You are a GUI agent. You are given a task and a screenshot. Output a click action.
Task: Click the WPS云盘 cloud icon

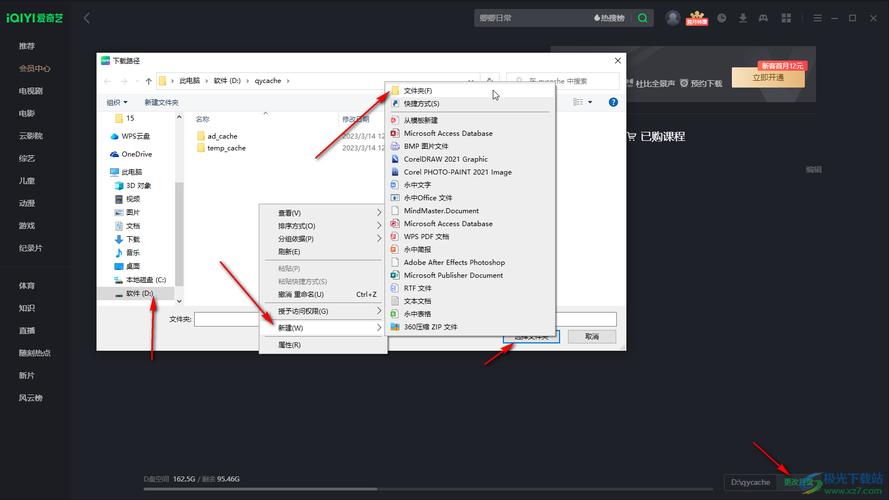tap(114, 136)
